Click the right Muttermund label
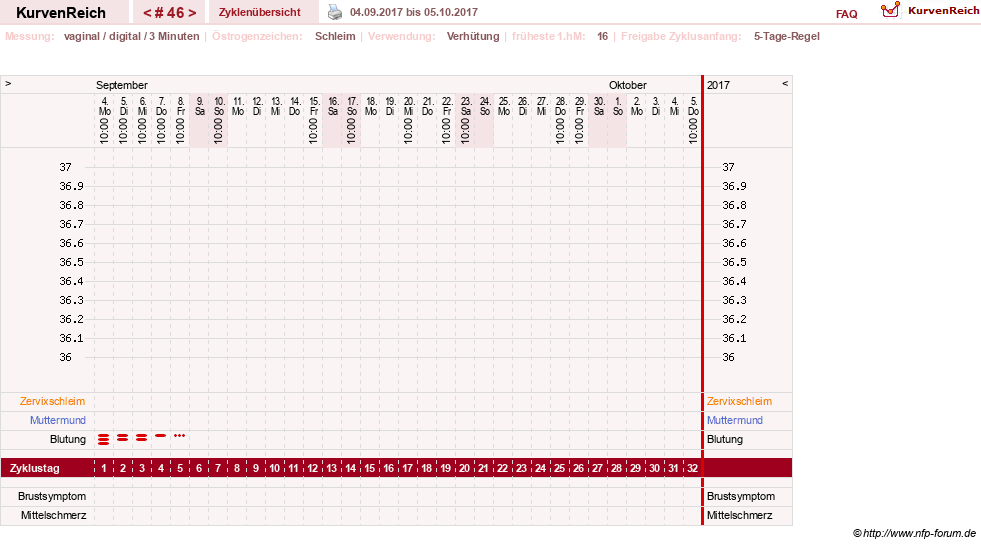Image resolution: width=981 pixels, height=545 pixels. pos(734,420)
